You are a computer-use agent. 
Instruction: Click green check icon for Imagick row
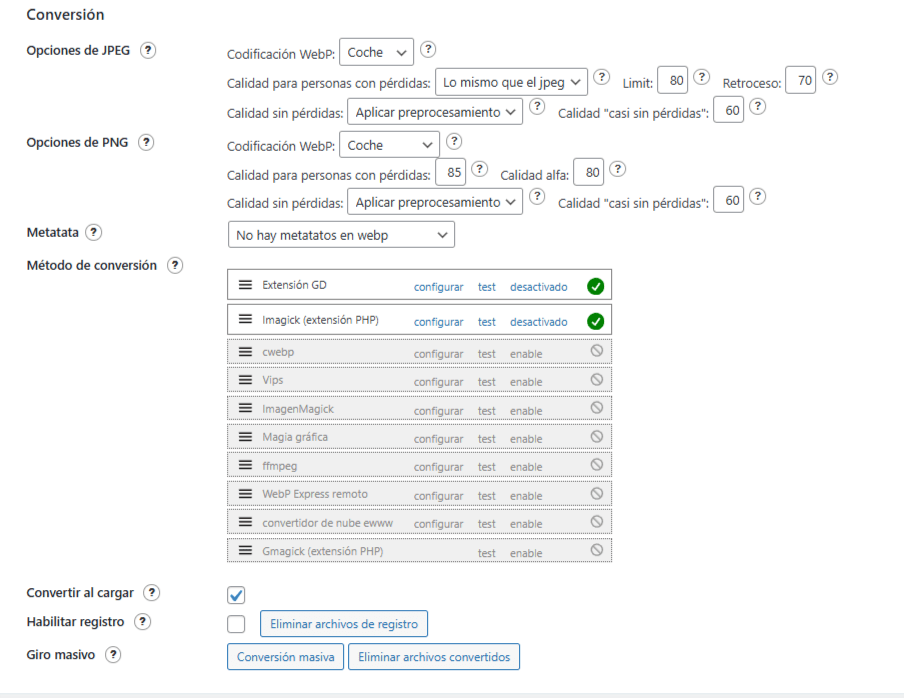tap(596, 321)
